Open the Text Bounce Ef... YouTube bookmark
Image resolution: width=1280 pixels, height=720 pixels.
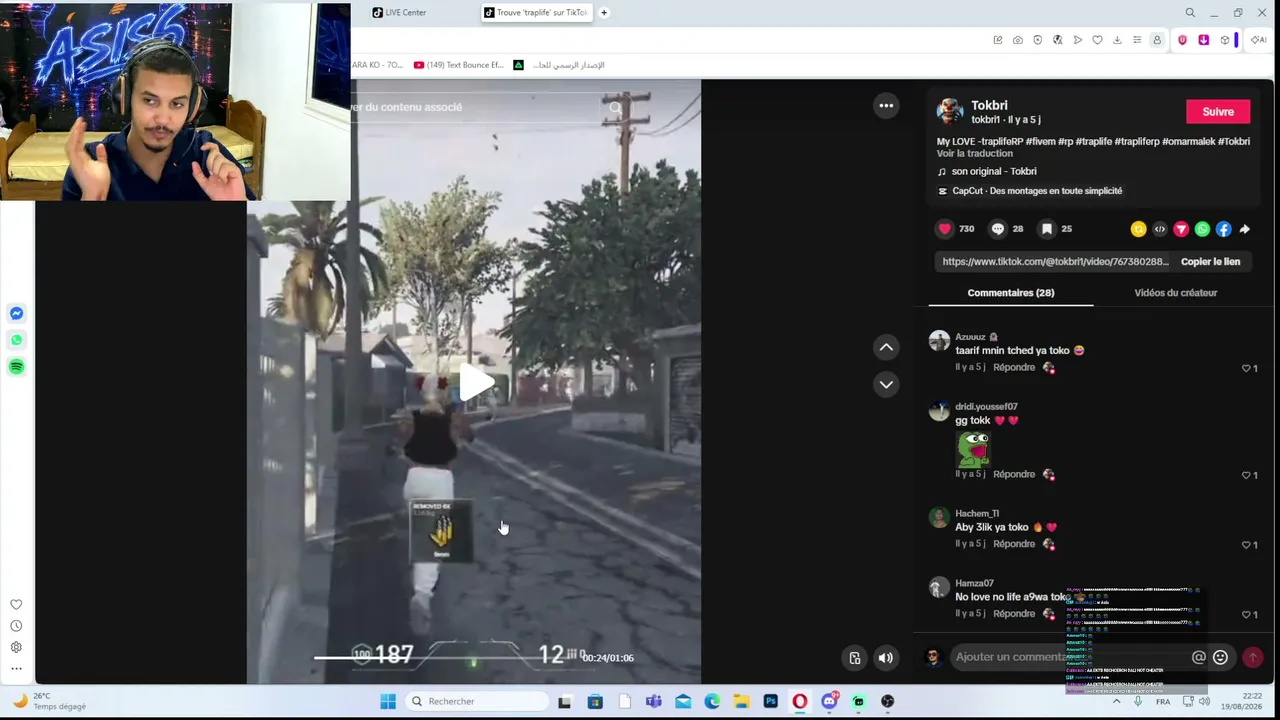[x=458, y=65]
